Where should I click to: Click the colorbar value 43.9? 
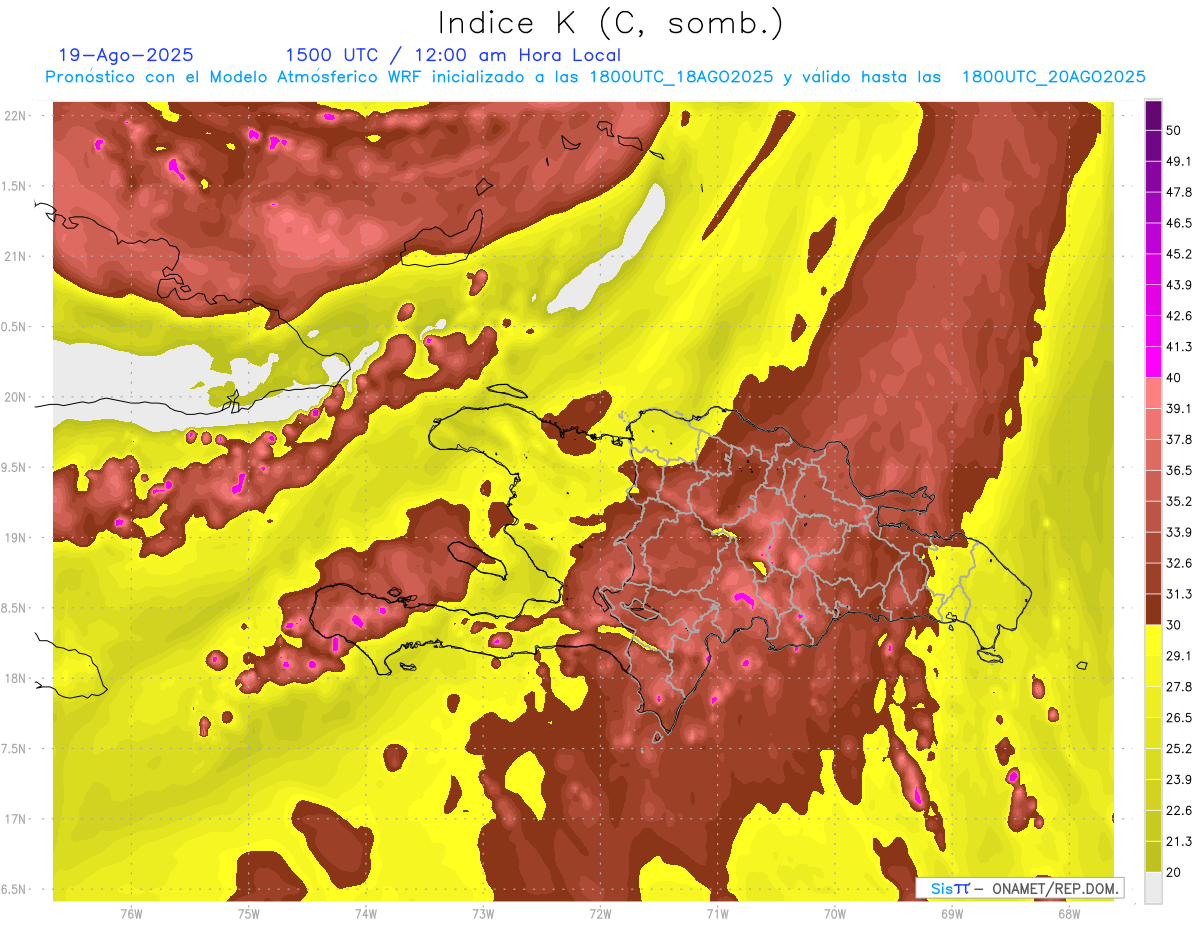[1179, 285]
